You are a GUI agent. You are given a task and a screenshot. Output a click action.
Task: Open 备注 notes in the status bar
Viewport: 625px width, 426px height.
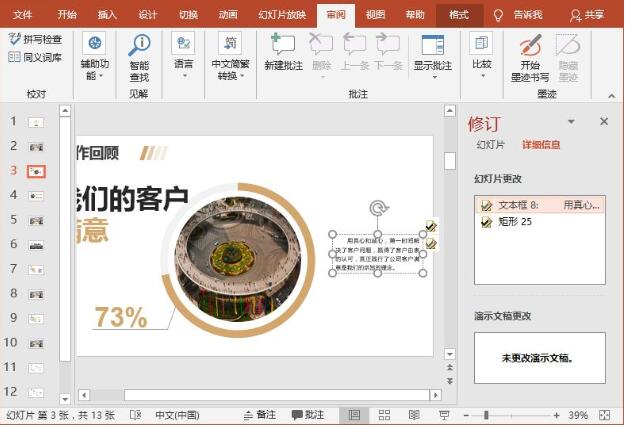tap(260, 415)
